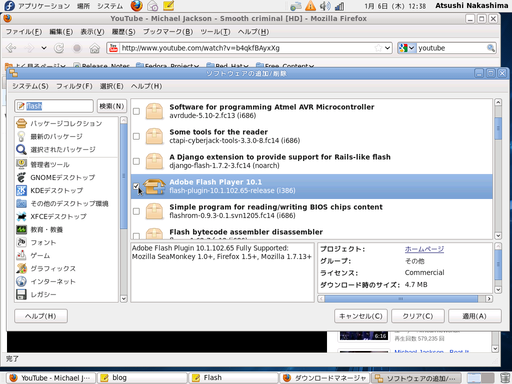Open the Firefox back/forward history dropdown arrow
Image resolution: width=512 pixels, height=384 pixels.
click(44, 48)
